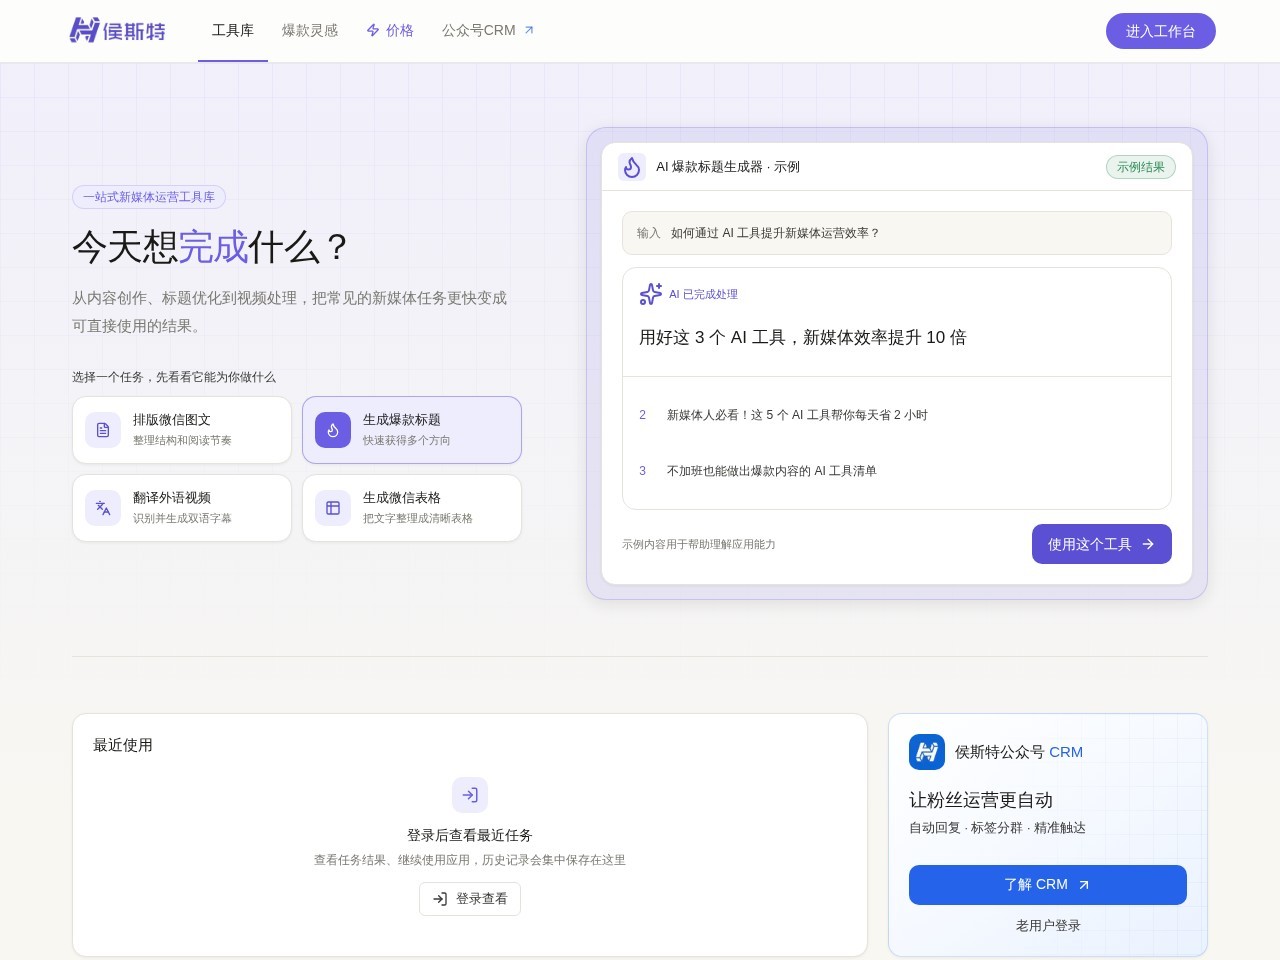Click table icon on 生成微信表格 card
This screenshot has height=960, width=1280.
333,508
